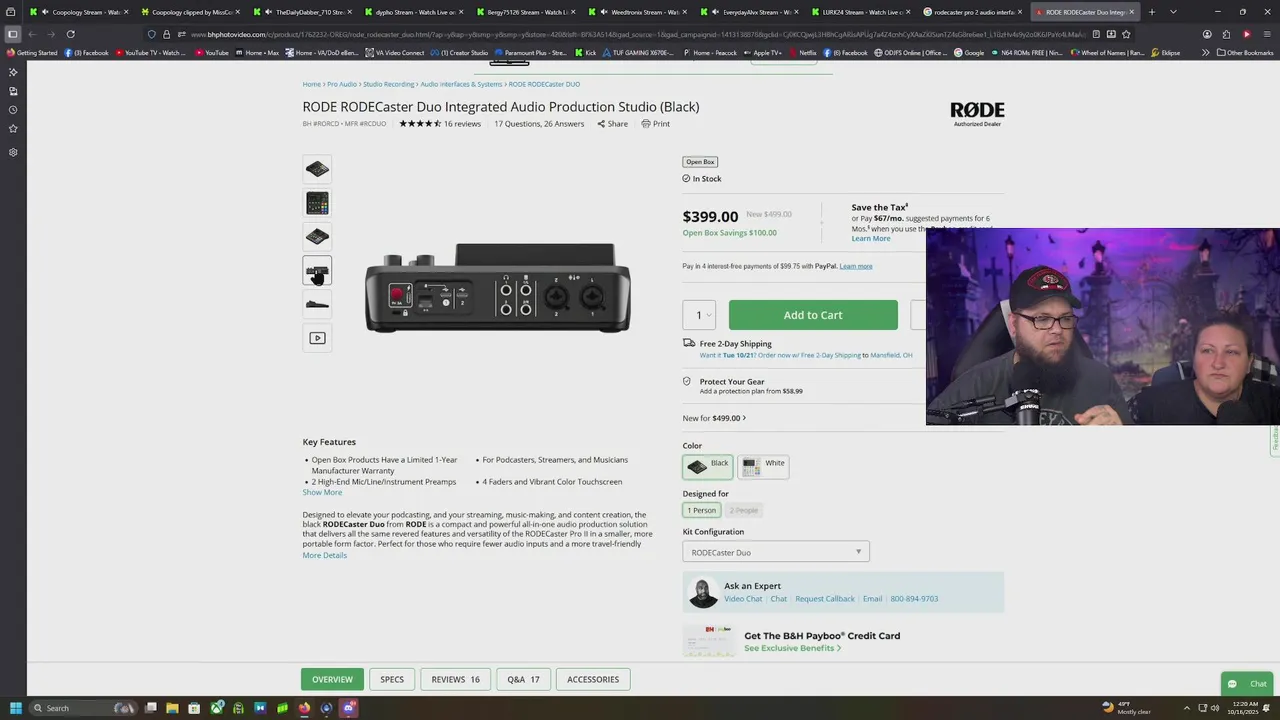Viewport: 1280px width, 720px height.
Task: Switch to the Specs tab
Action: pyautogui.click(x=392, y=679)
